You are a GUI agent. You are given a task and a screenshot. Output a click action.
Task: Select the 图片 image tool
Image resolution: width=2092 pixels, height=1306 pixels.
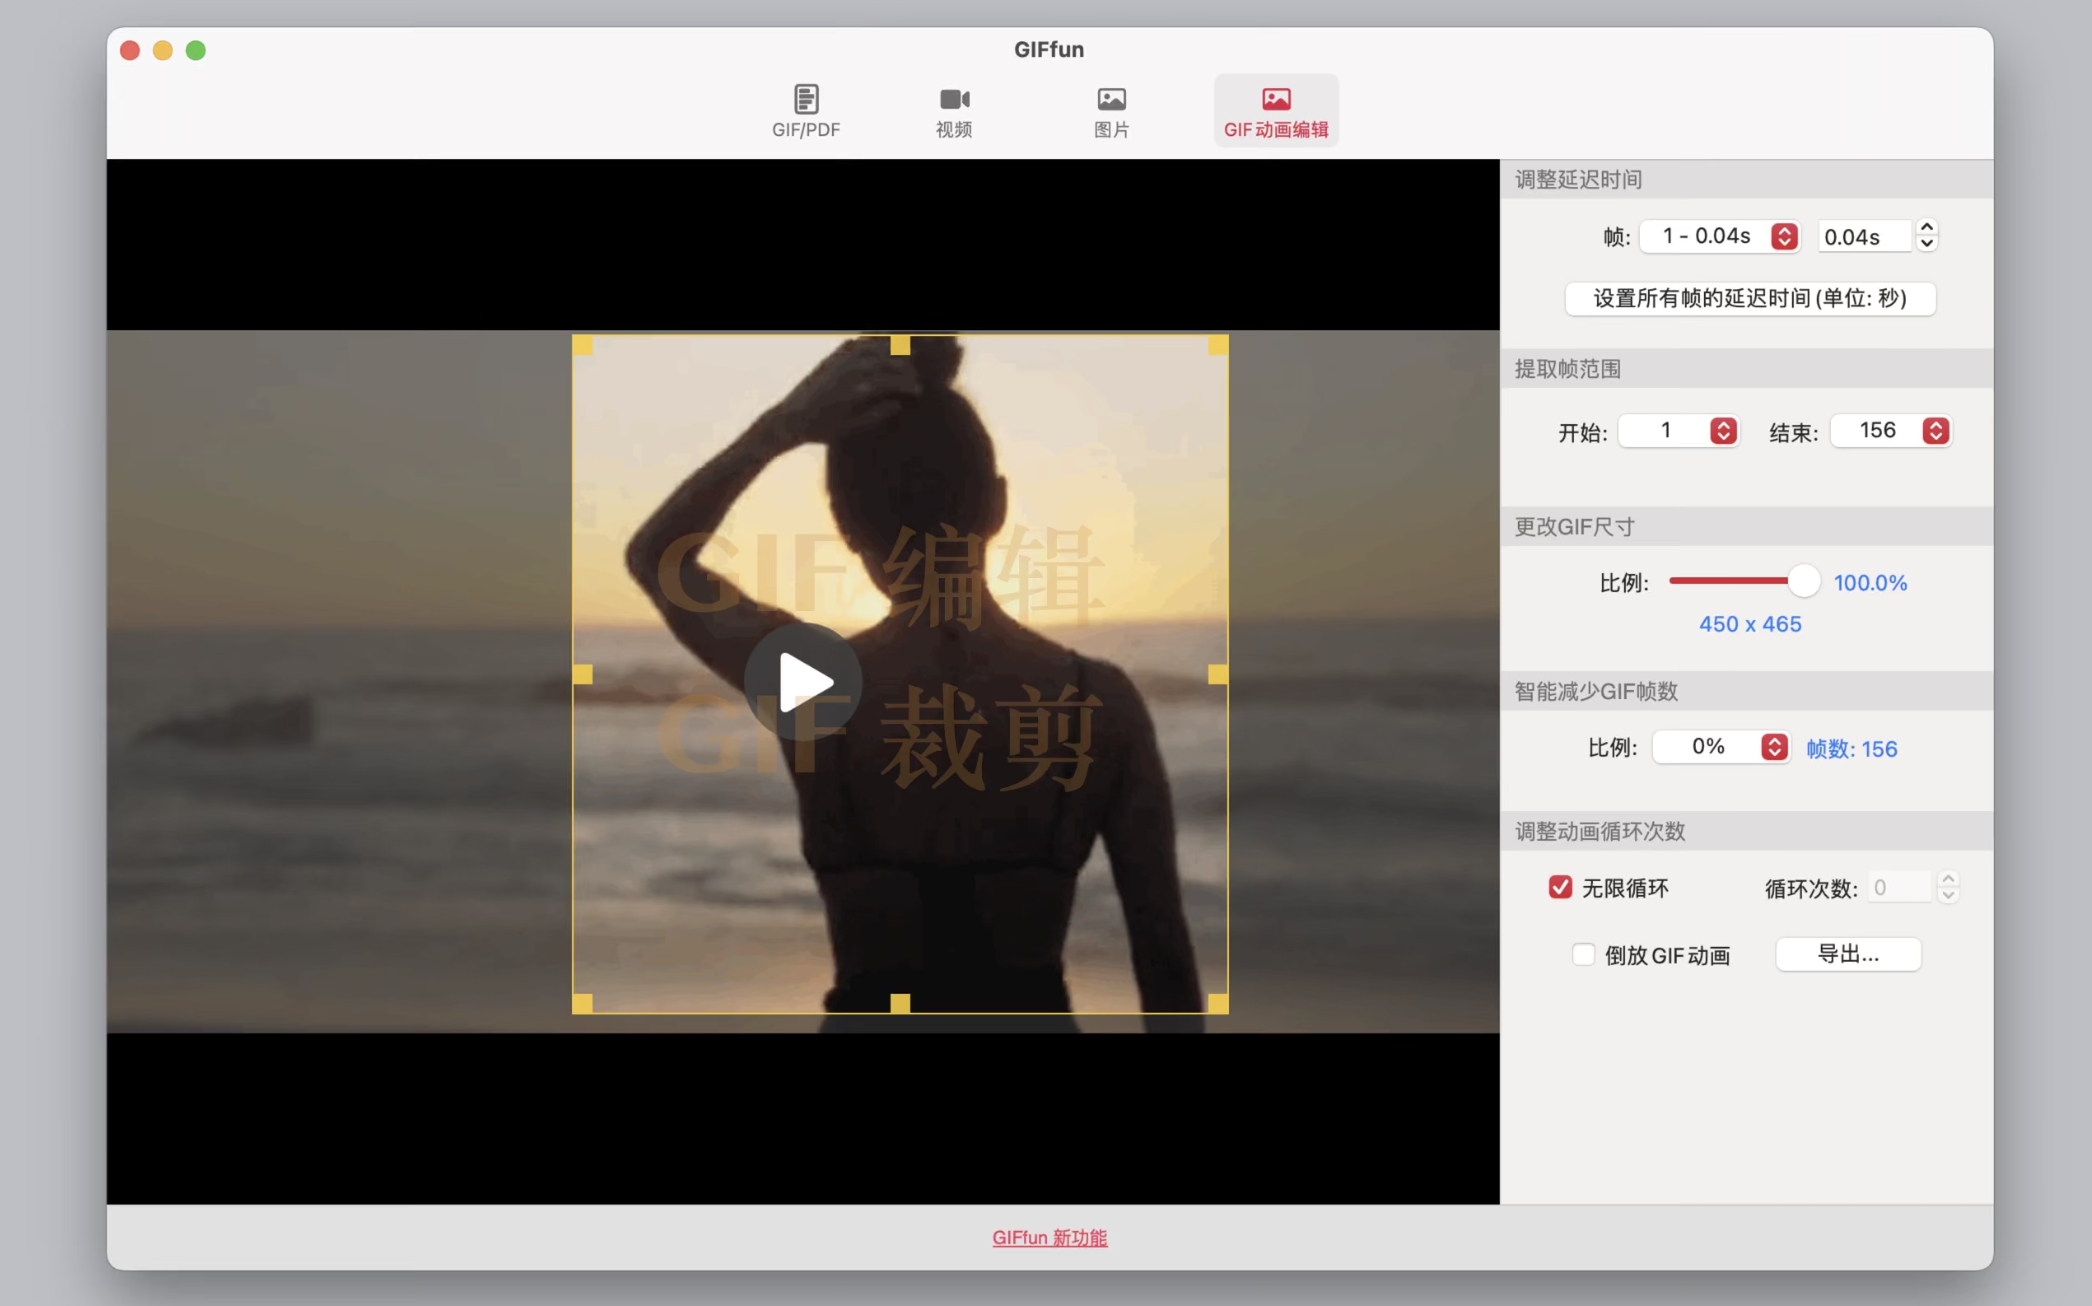pyautogui.click(x=1110, y=110)
